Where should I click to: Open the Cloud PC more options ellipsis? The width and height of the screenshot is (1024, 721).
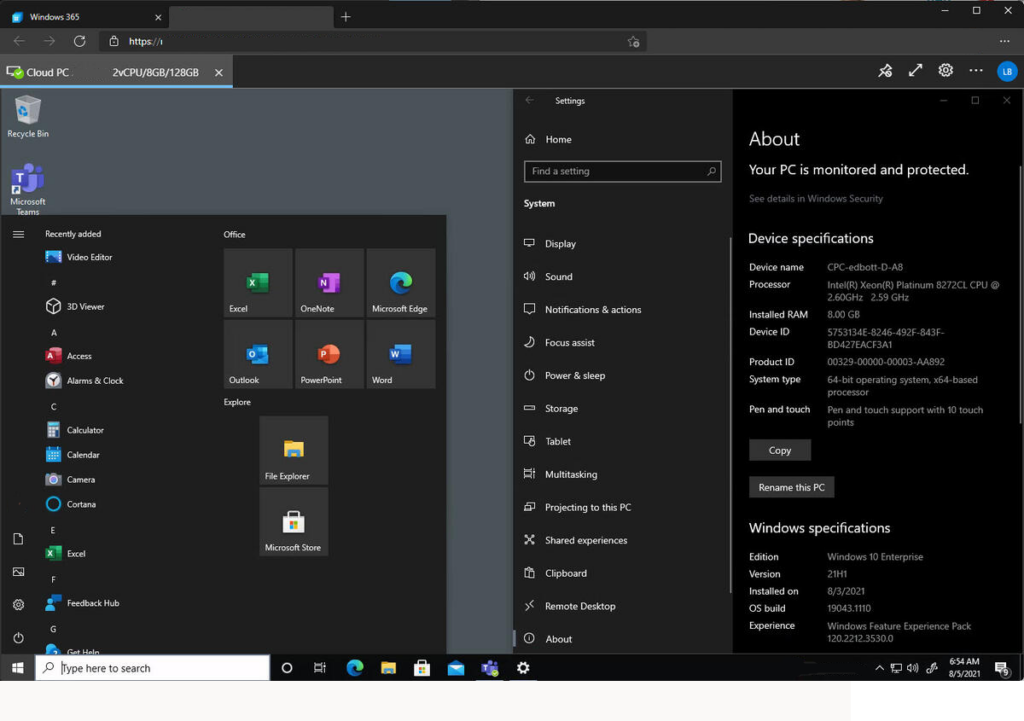click(x=976, y=71)
